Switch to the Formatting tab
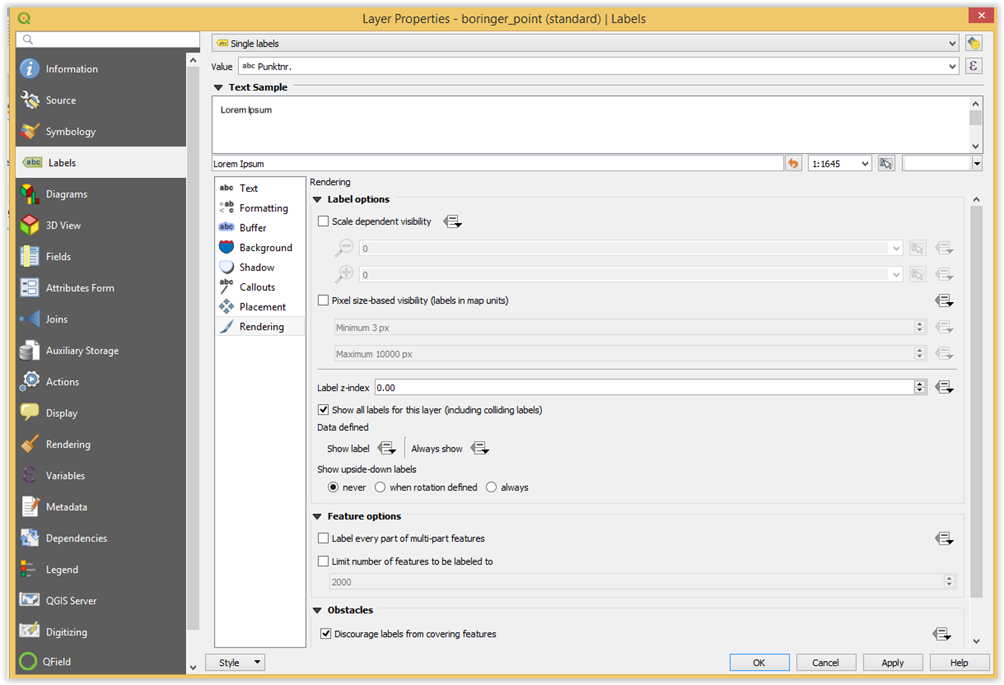The width and height of the screenshot is (1004, 685). (260, 208)
